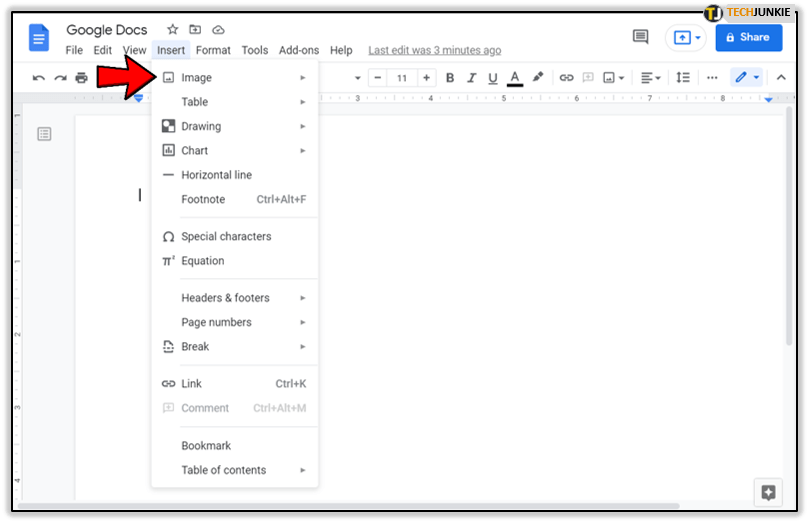Image resolution: width=809 pixels, height=523 pixels.
Task: Select the highlight color pen icon
Action: 538,78
